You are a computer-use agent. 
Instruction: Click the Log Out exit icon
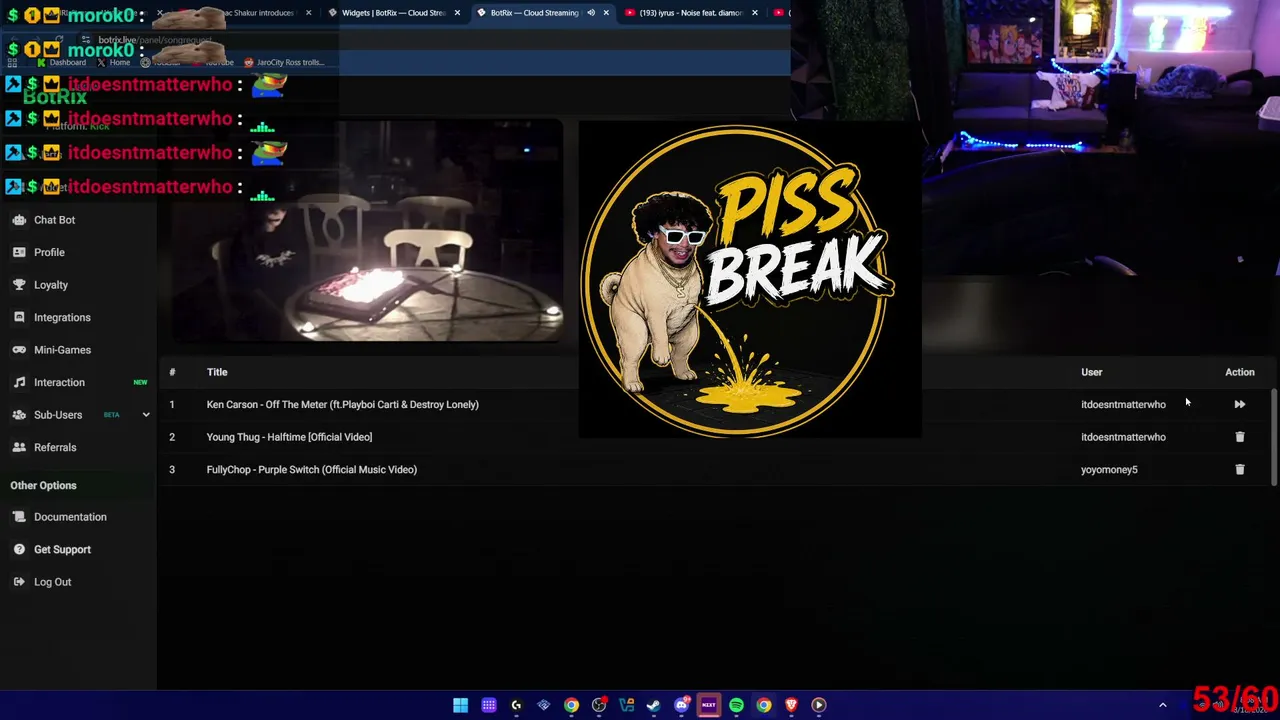19,582
